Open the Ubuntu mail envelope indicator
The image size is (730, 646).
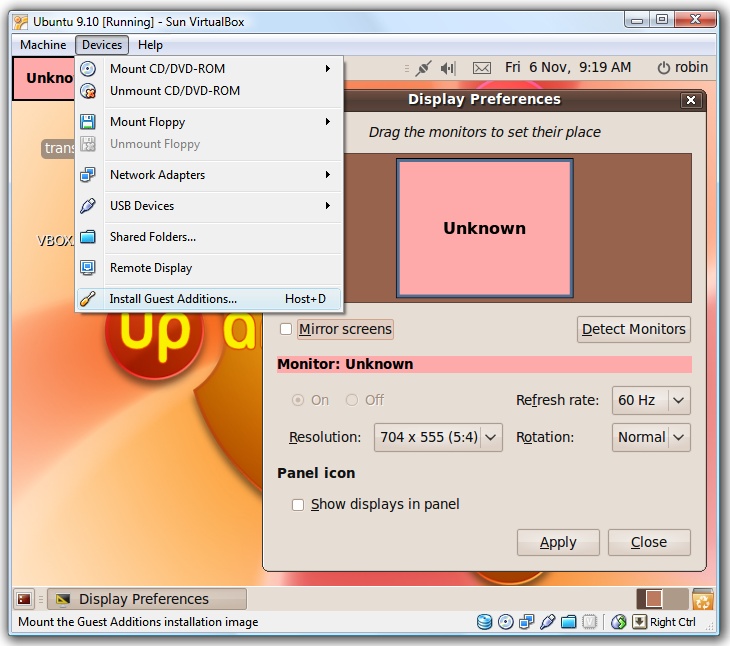coord(482,68)
